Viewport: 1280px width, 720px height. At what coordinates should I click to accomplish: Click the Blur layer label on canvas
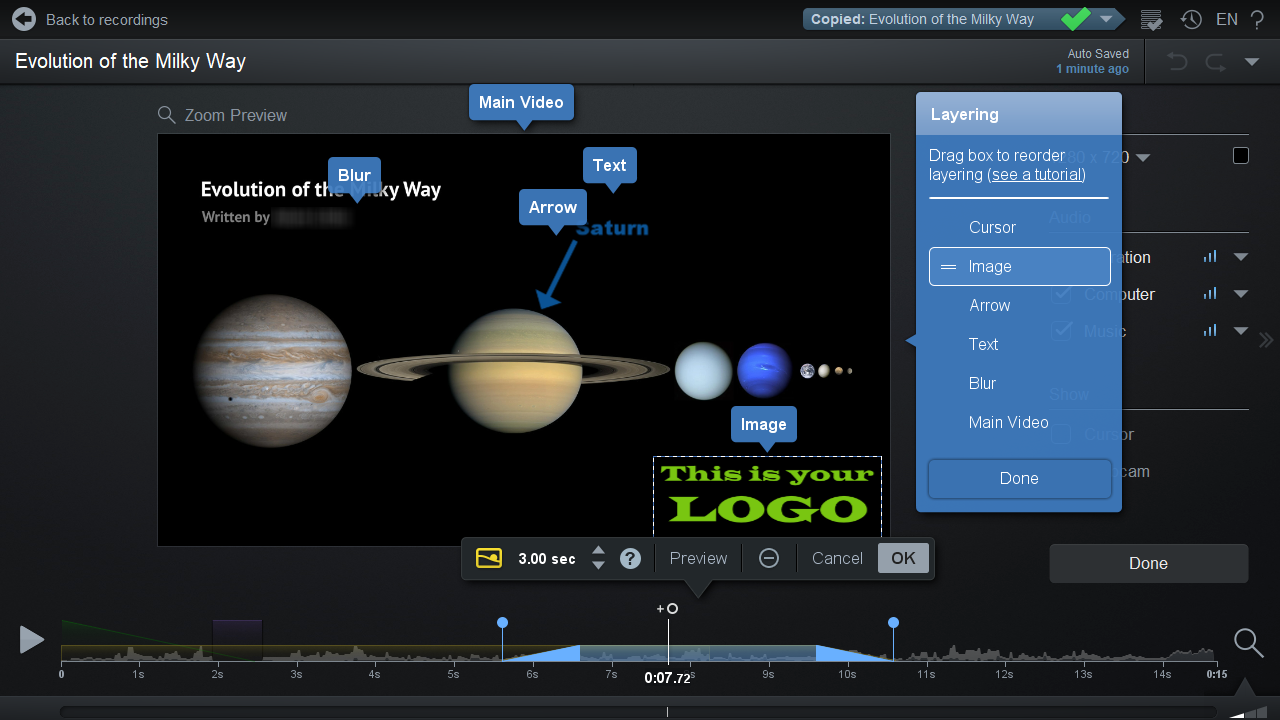click(354, 175)
